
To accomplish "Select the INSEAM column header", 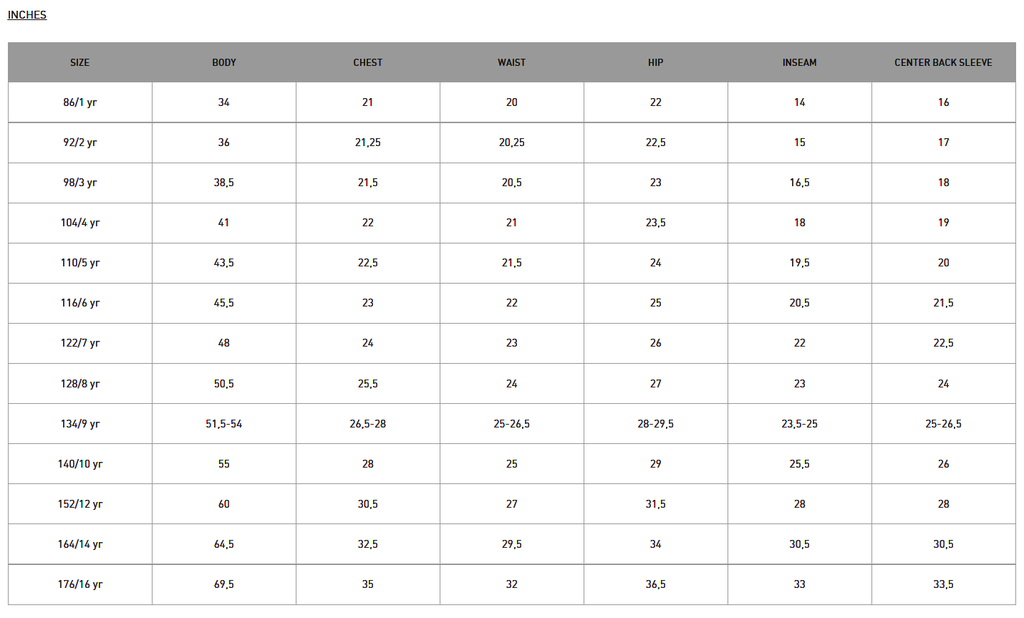I will pos(799,62).
